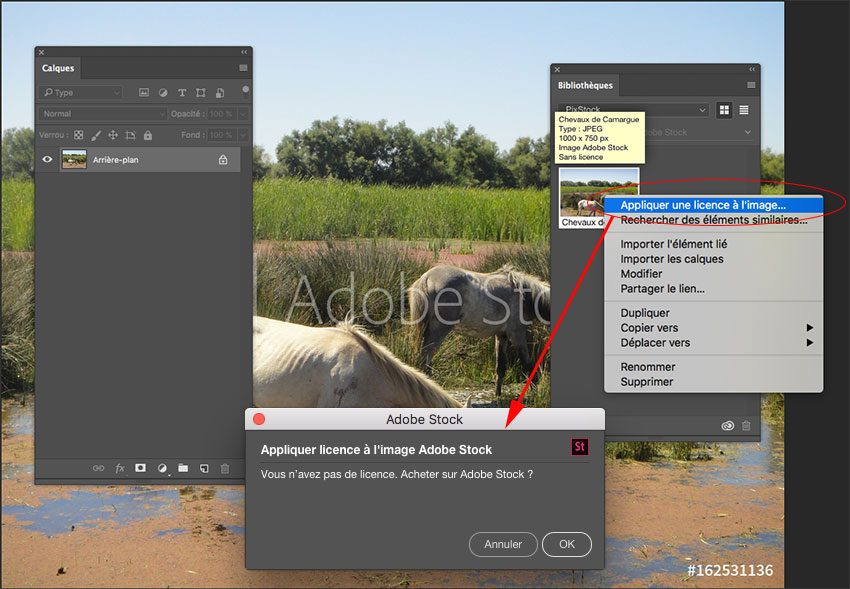Toggle lock transparent pixels
Viewport: 850px width, 589px height.
pyautogui.click(x=79, y=135)
